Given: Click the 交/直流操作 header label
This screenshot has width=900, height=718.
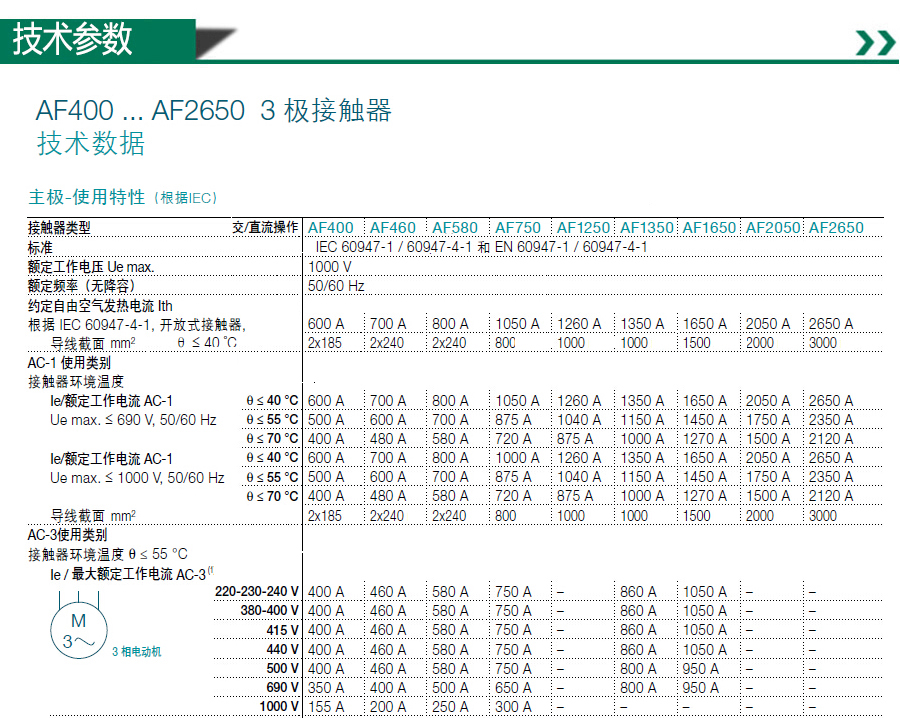Looking at the screenshot, I should 265,228.
